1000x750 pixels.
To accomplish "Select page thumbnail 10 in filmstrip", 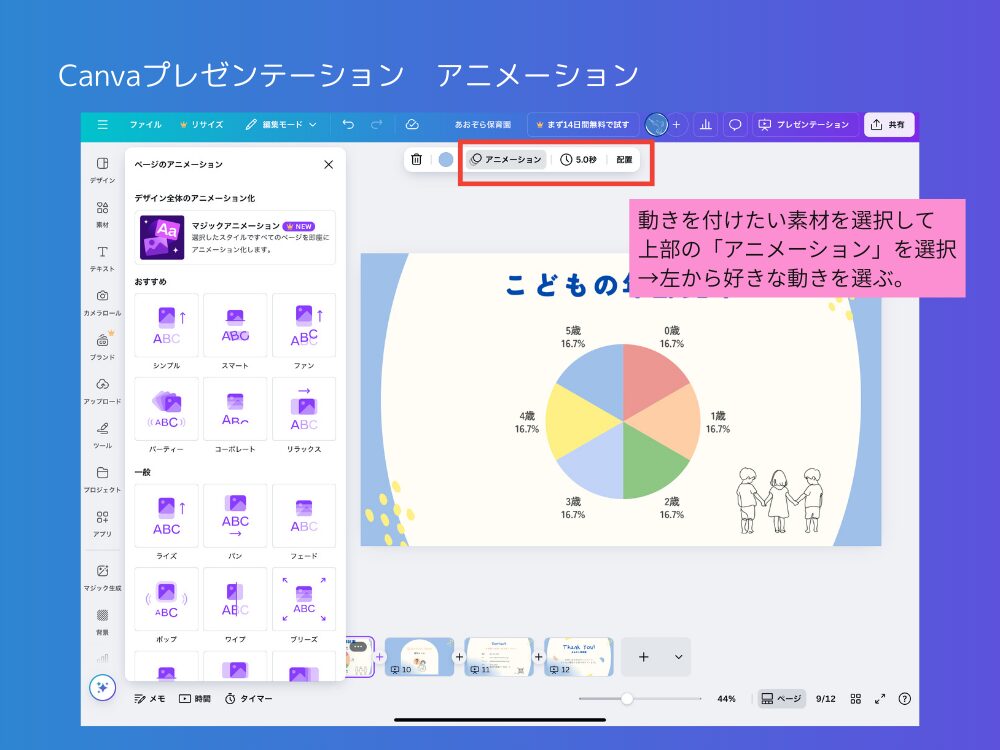I will 419,657.
